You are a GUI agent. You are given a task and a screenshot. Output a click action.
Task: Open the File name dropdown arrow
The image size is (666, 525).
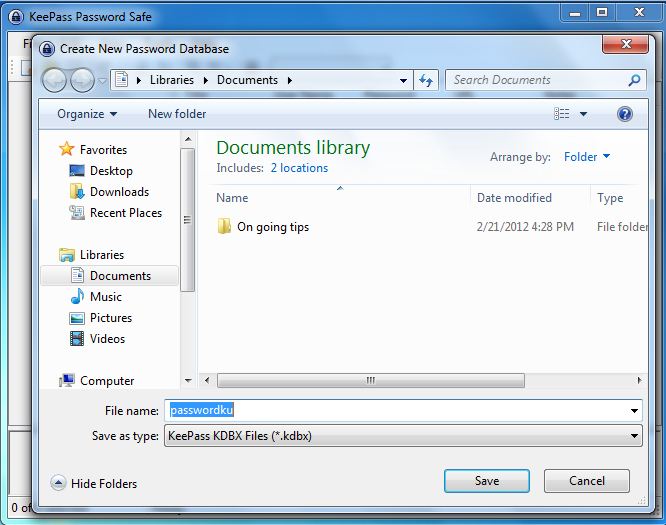pyautogui.click(x=634, y=411)
